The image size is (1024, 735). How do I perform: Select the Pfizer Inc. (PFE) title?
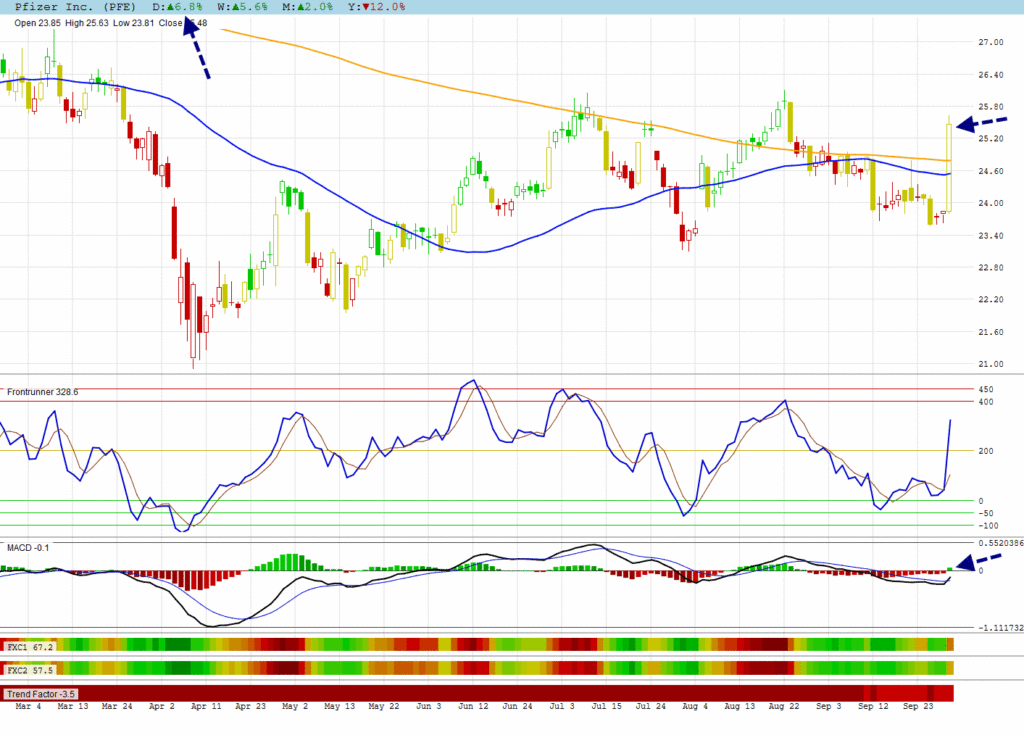pos(75,6)
